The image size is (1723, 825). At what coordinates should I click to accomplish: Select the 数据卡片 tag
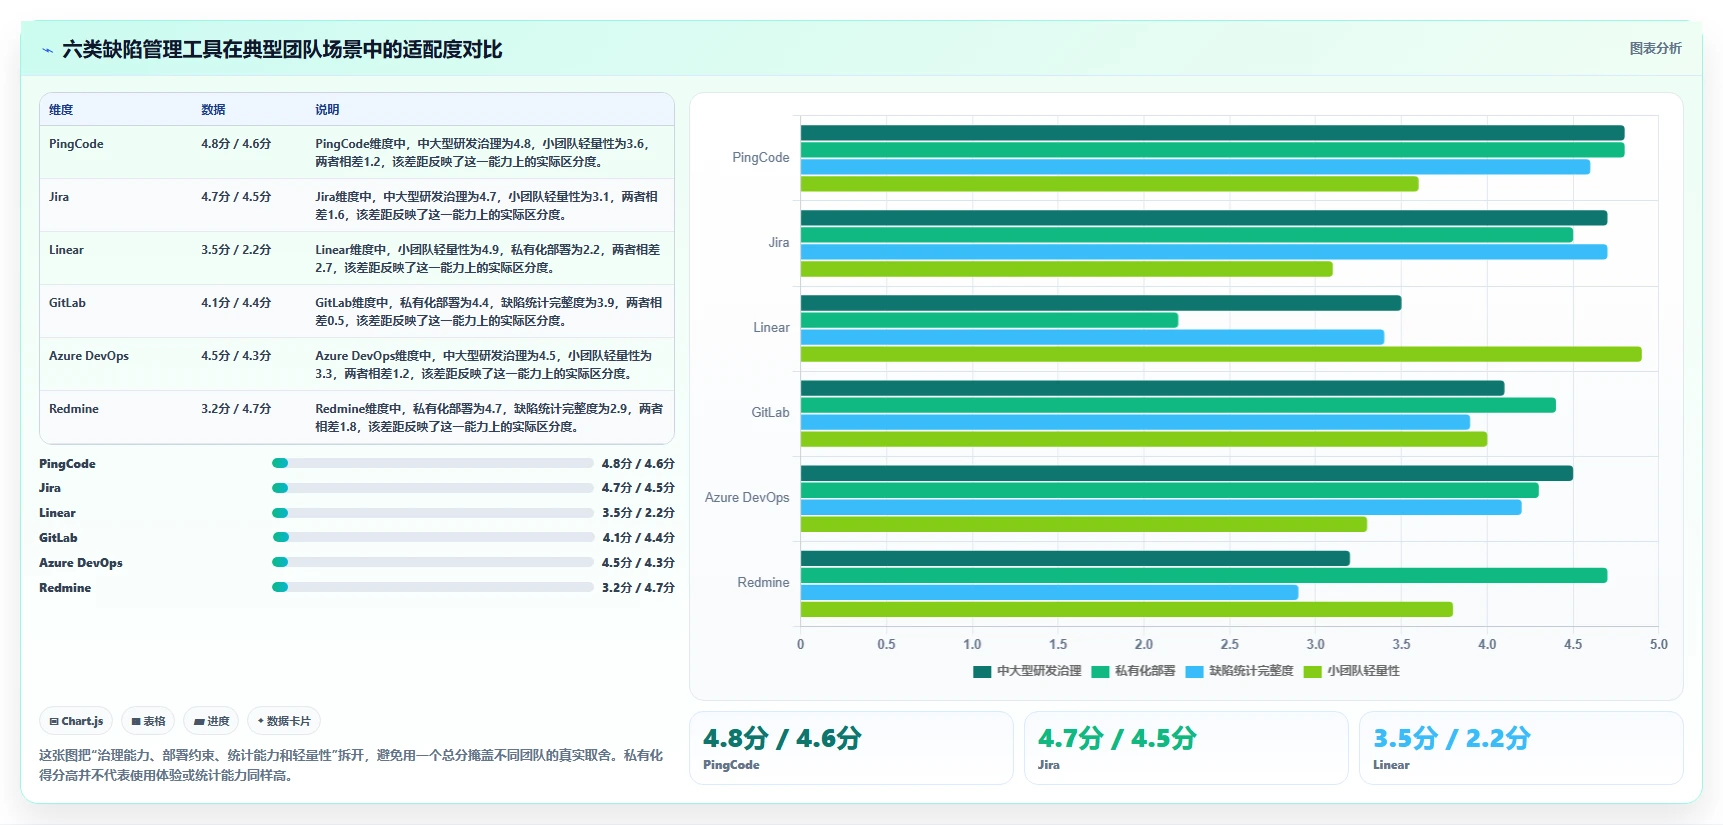tap(284, 721)
